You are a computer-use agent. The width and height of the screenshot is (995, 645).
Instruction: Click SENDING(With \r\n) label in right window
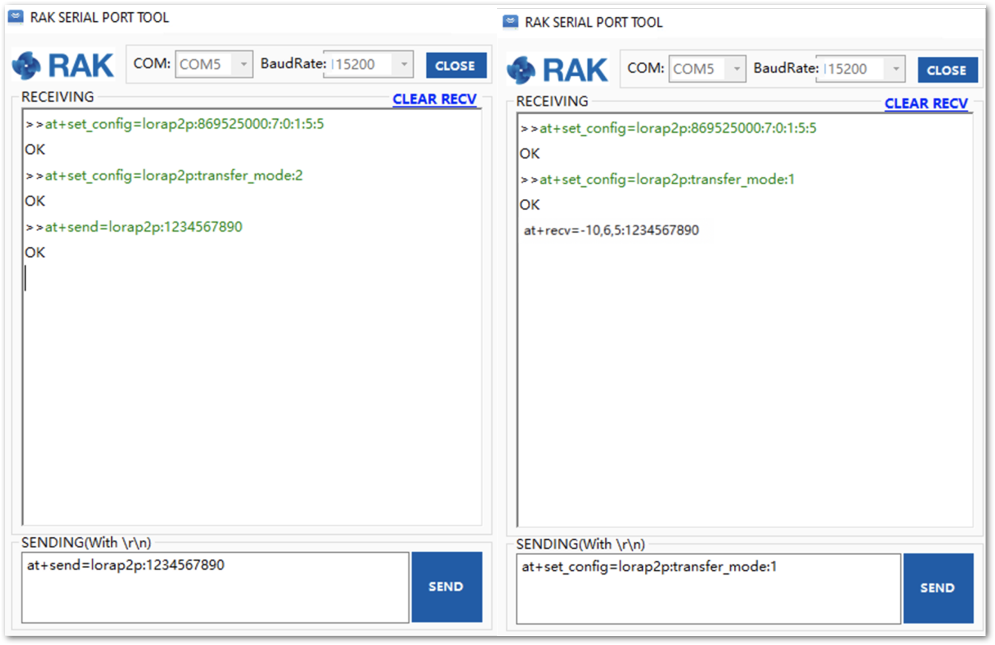pyautogui.click(x=581, y=544)
